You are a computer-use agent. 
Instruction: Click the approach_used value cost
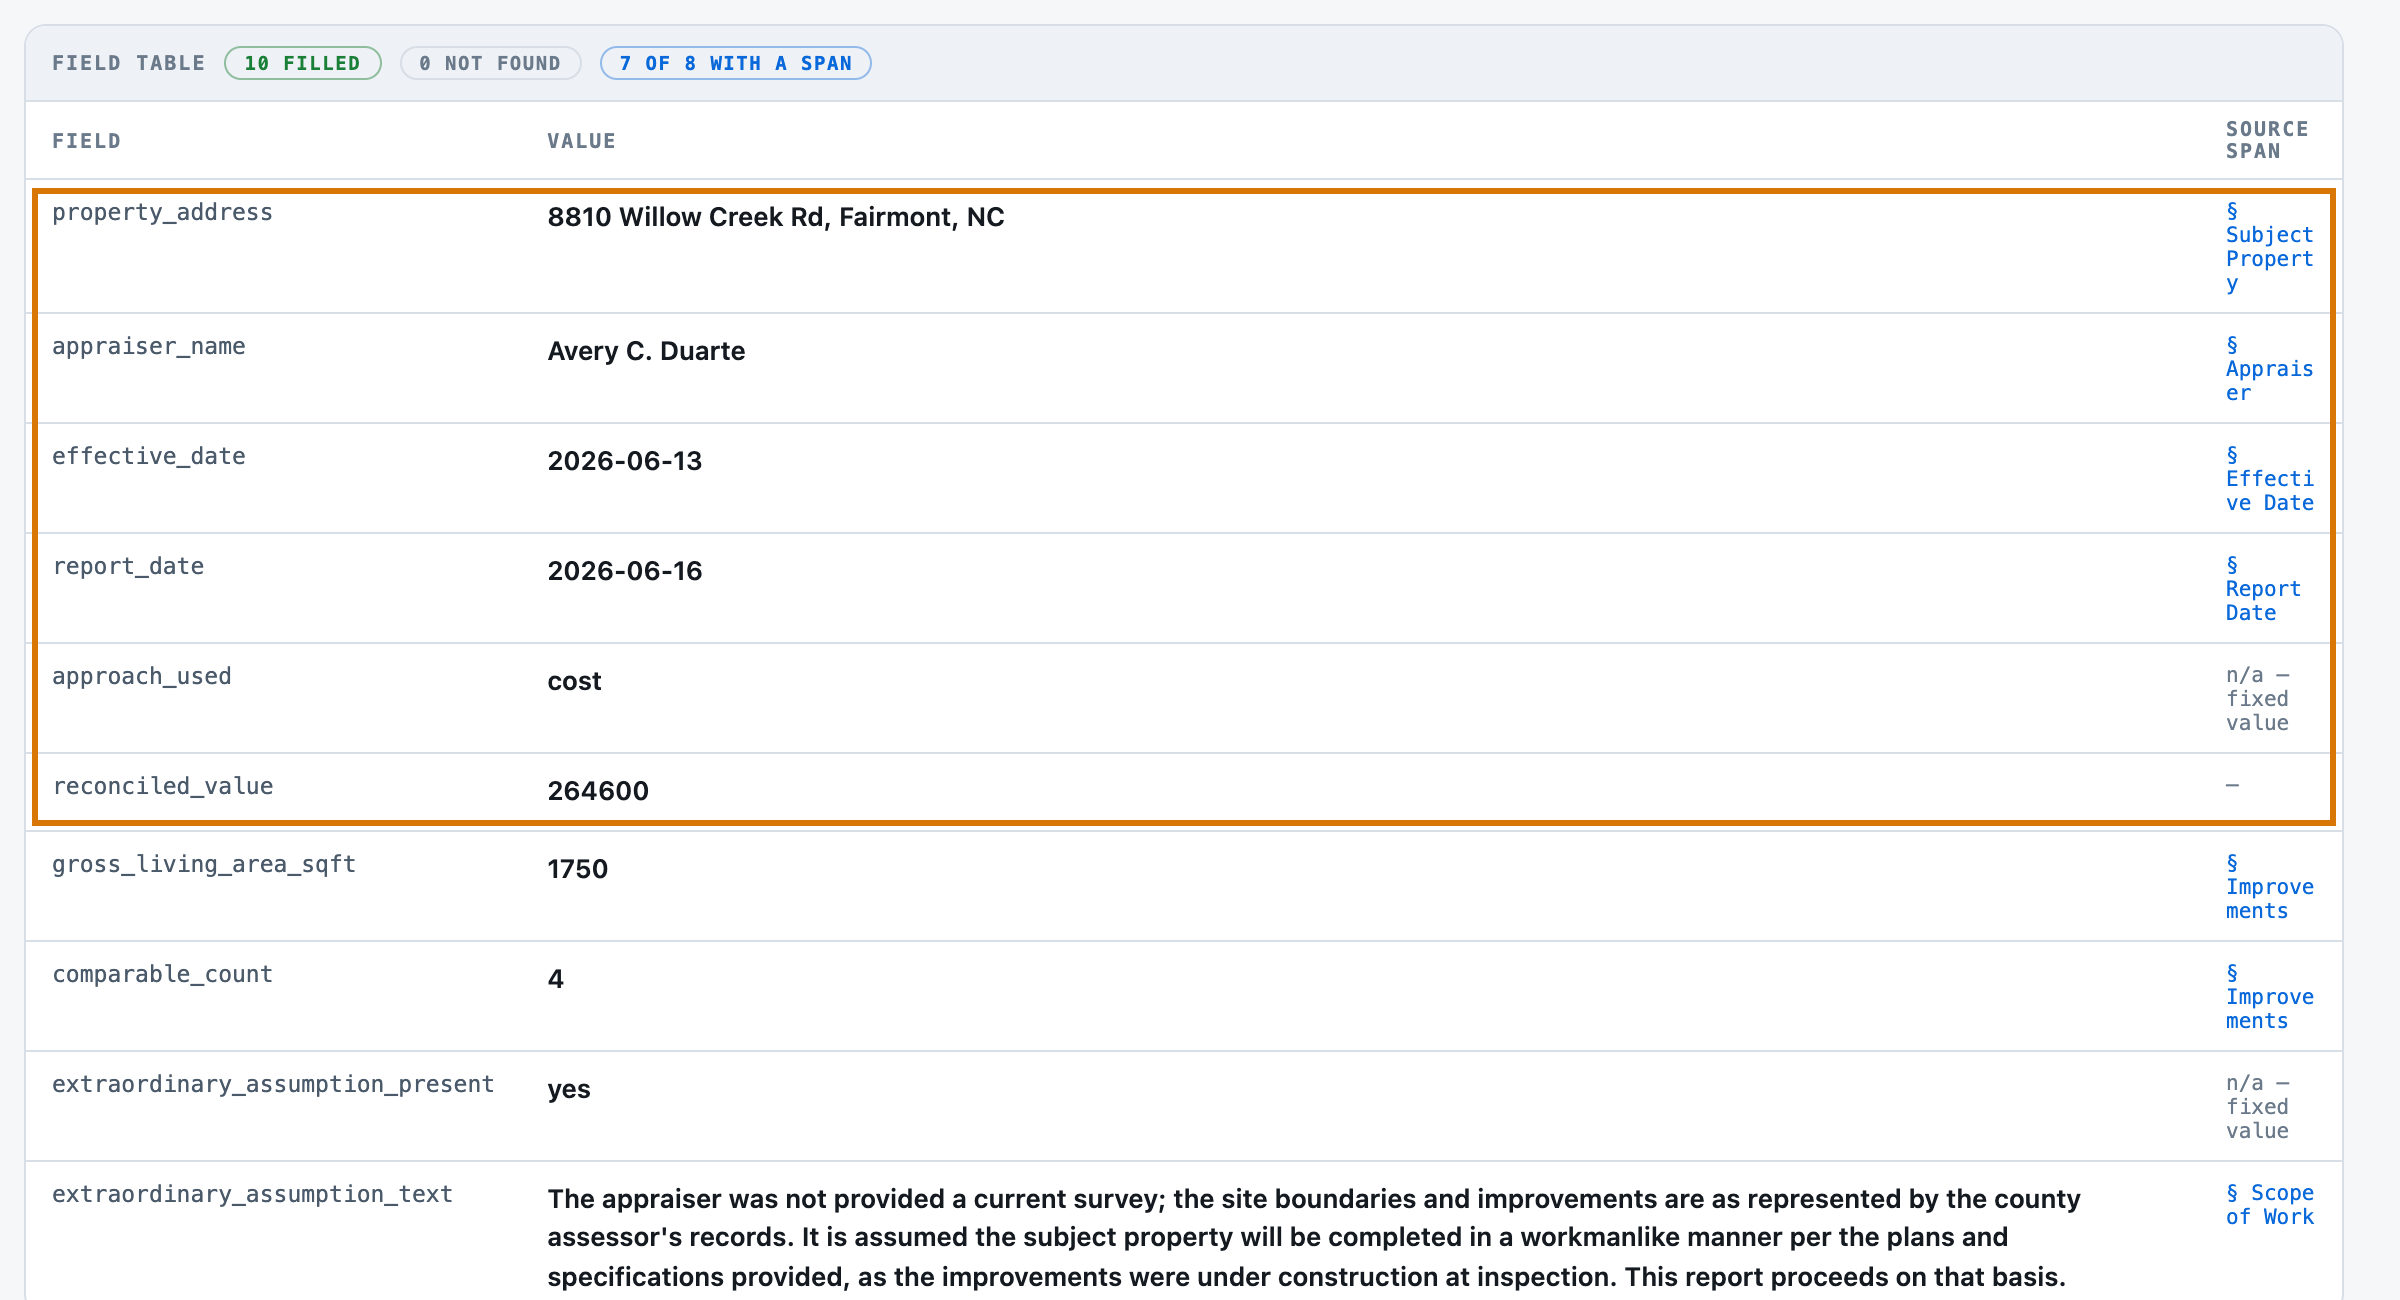(x=574, y=681)
